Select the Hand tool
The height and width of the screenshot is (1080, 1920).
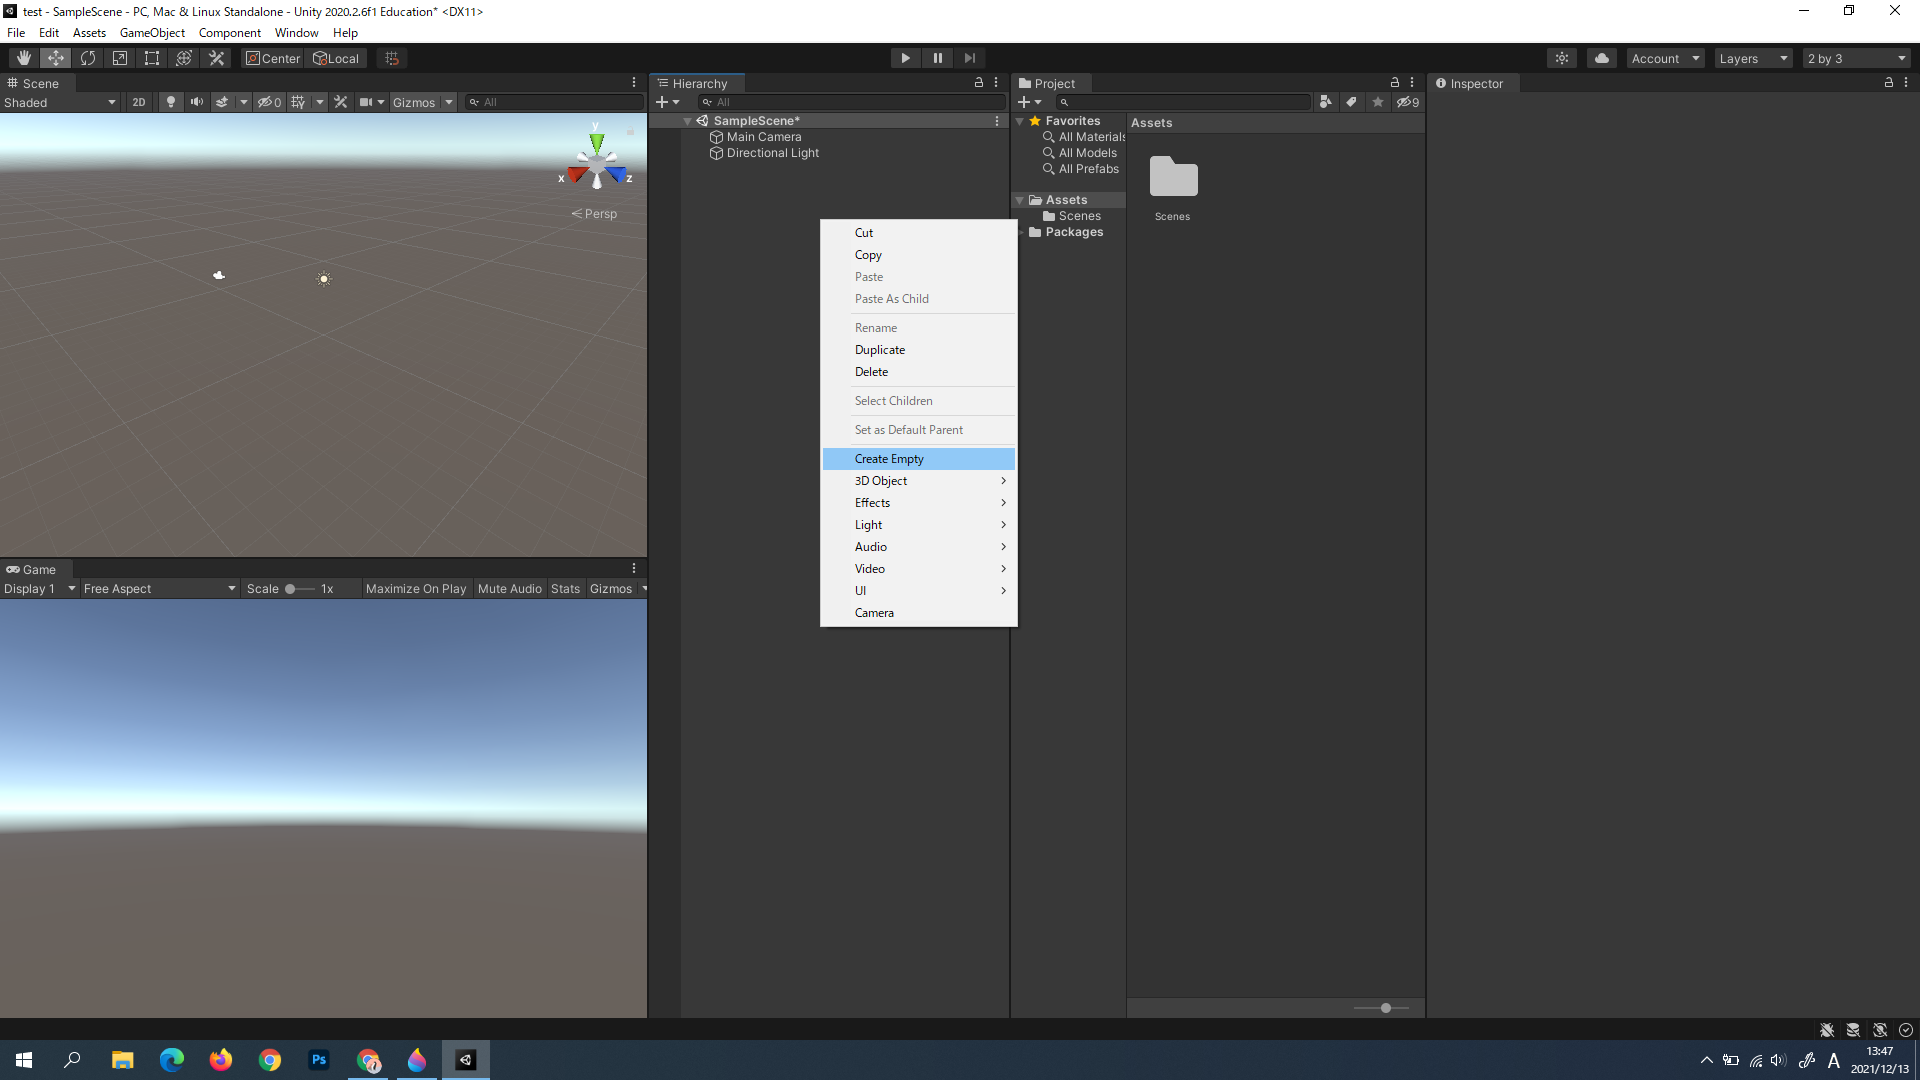[24, 58]
